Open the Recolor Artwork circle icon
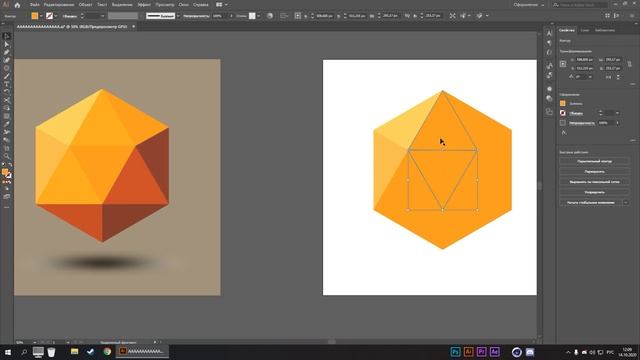This screenshot has height=360, width=640. [270, 16]
